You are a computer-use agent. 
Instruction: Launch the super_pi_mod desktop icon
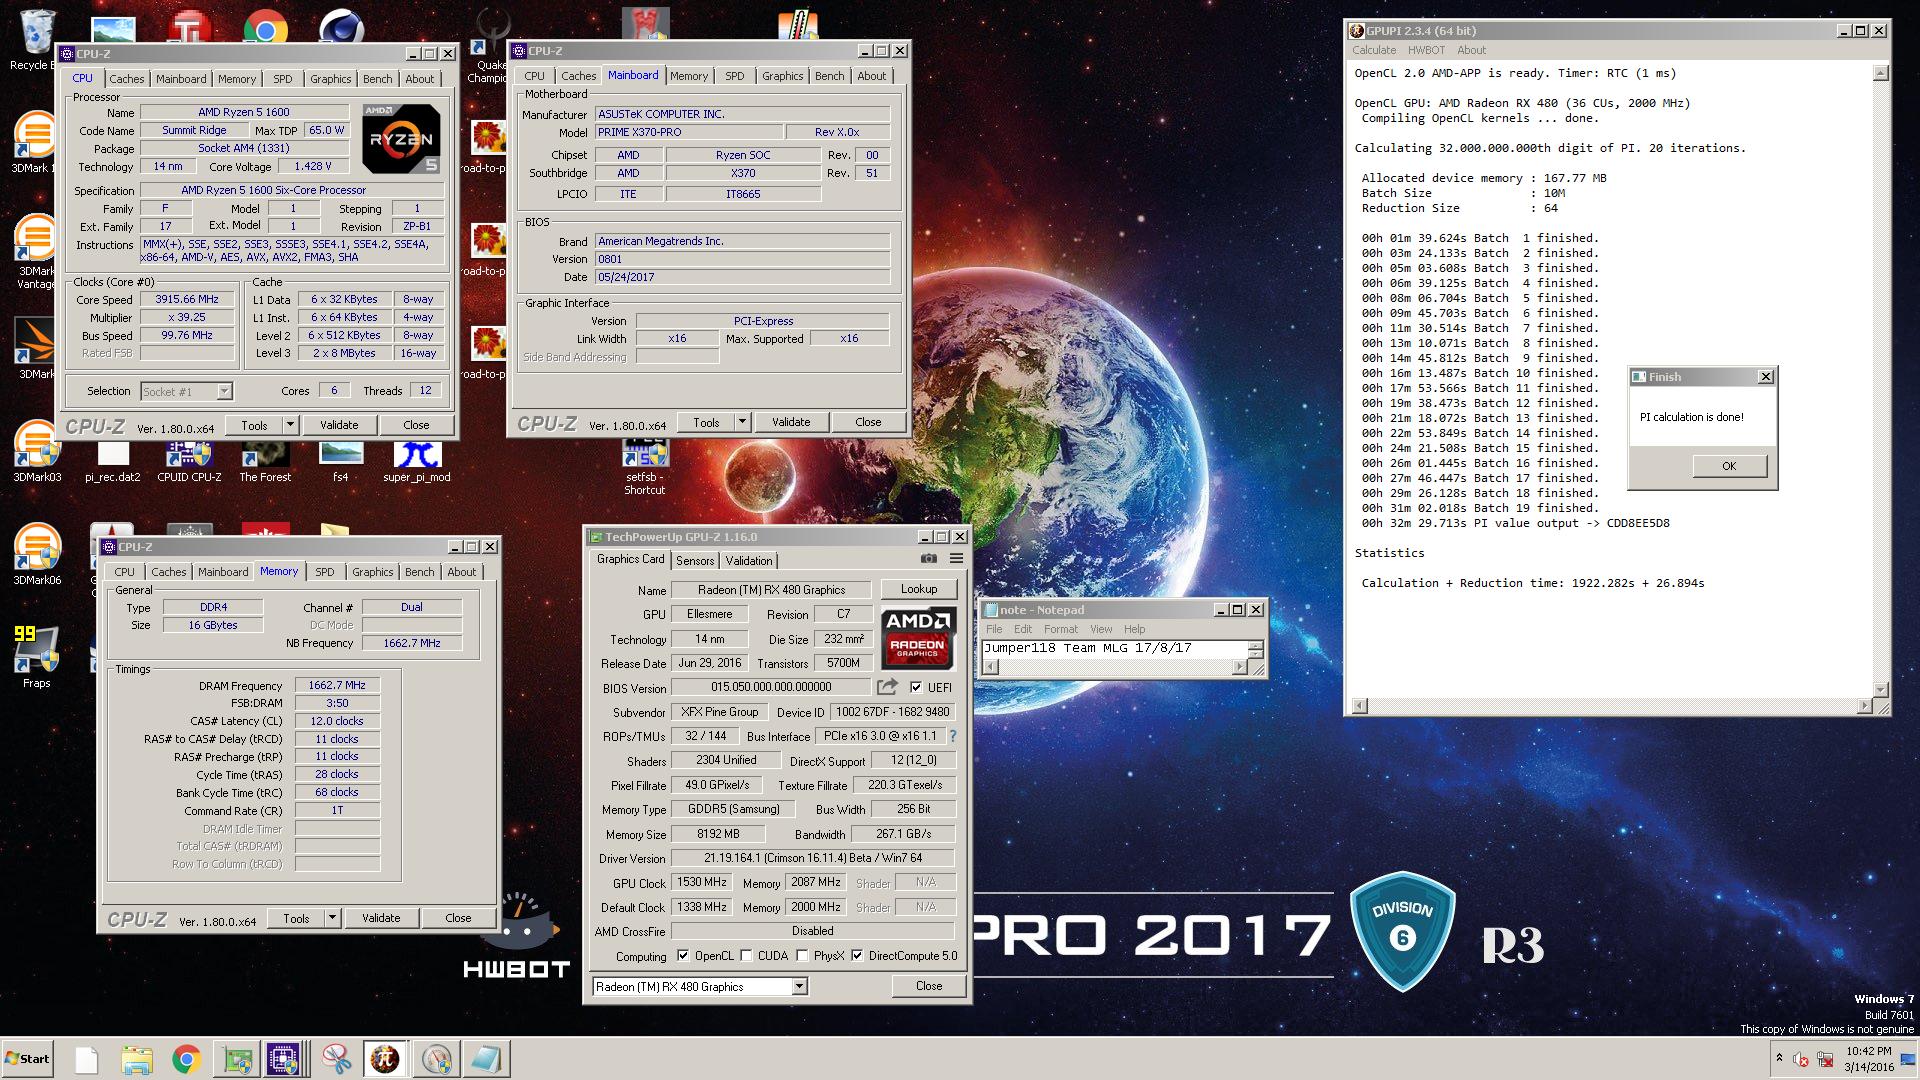click(x=417, y=462)
